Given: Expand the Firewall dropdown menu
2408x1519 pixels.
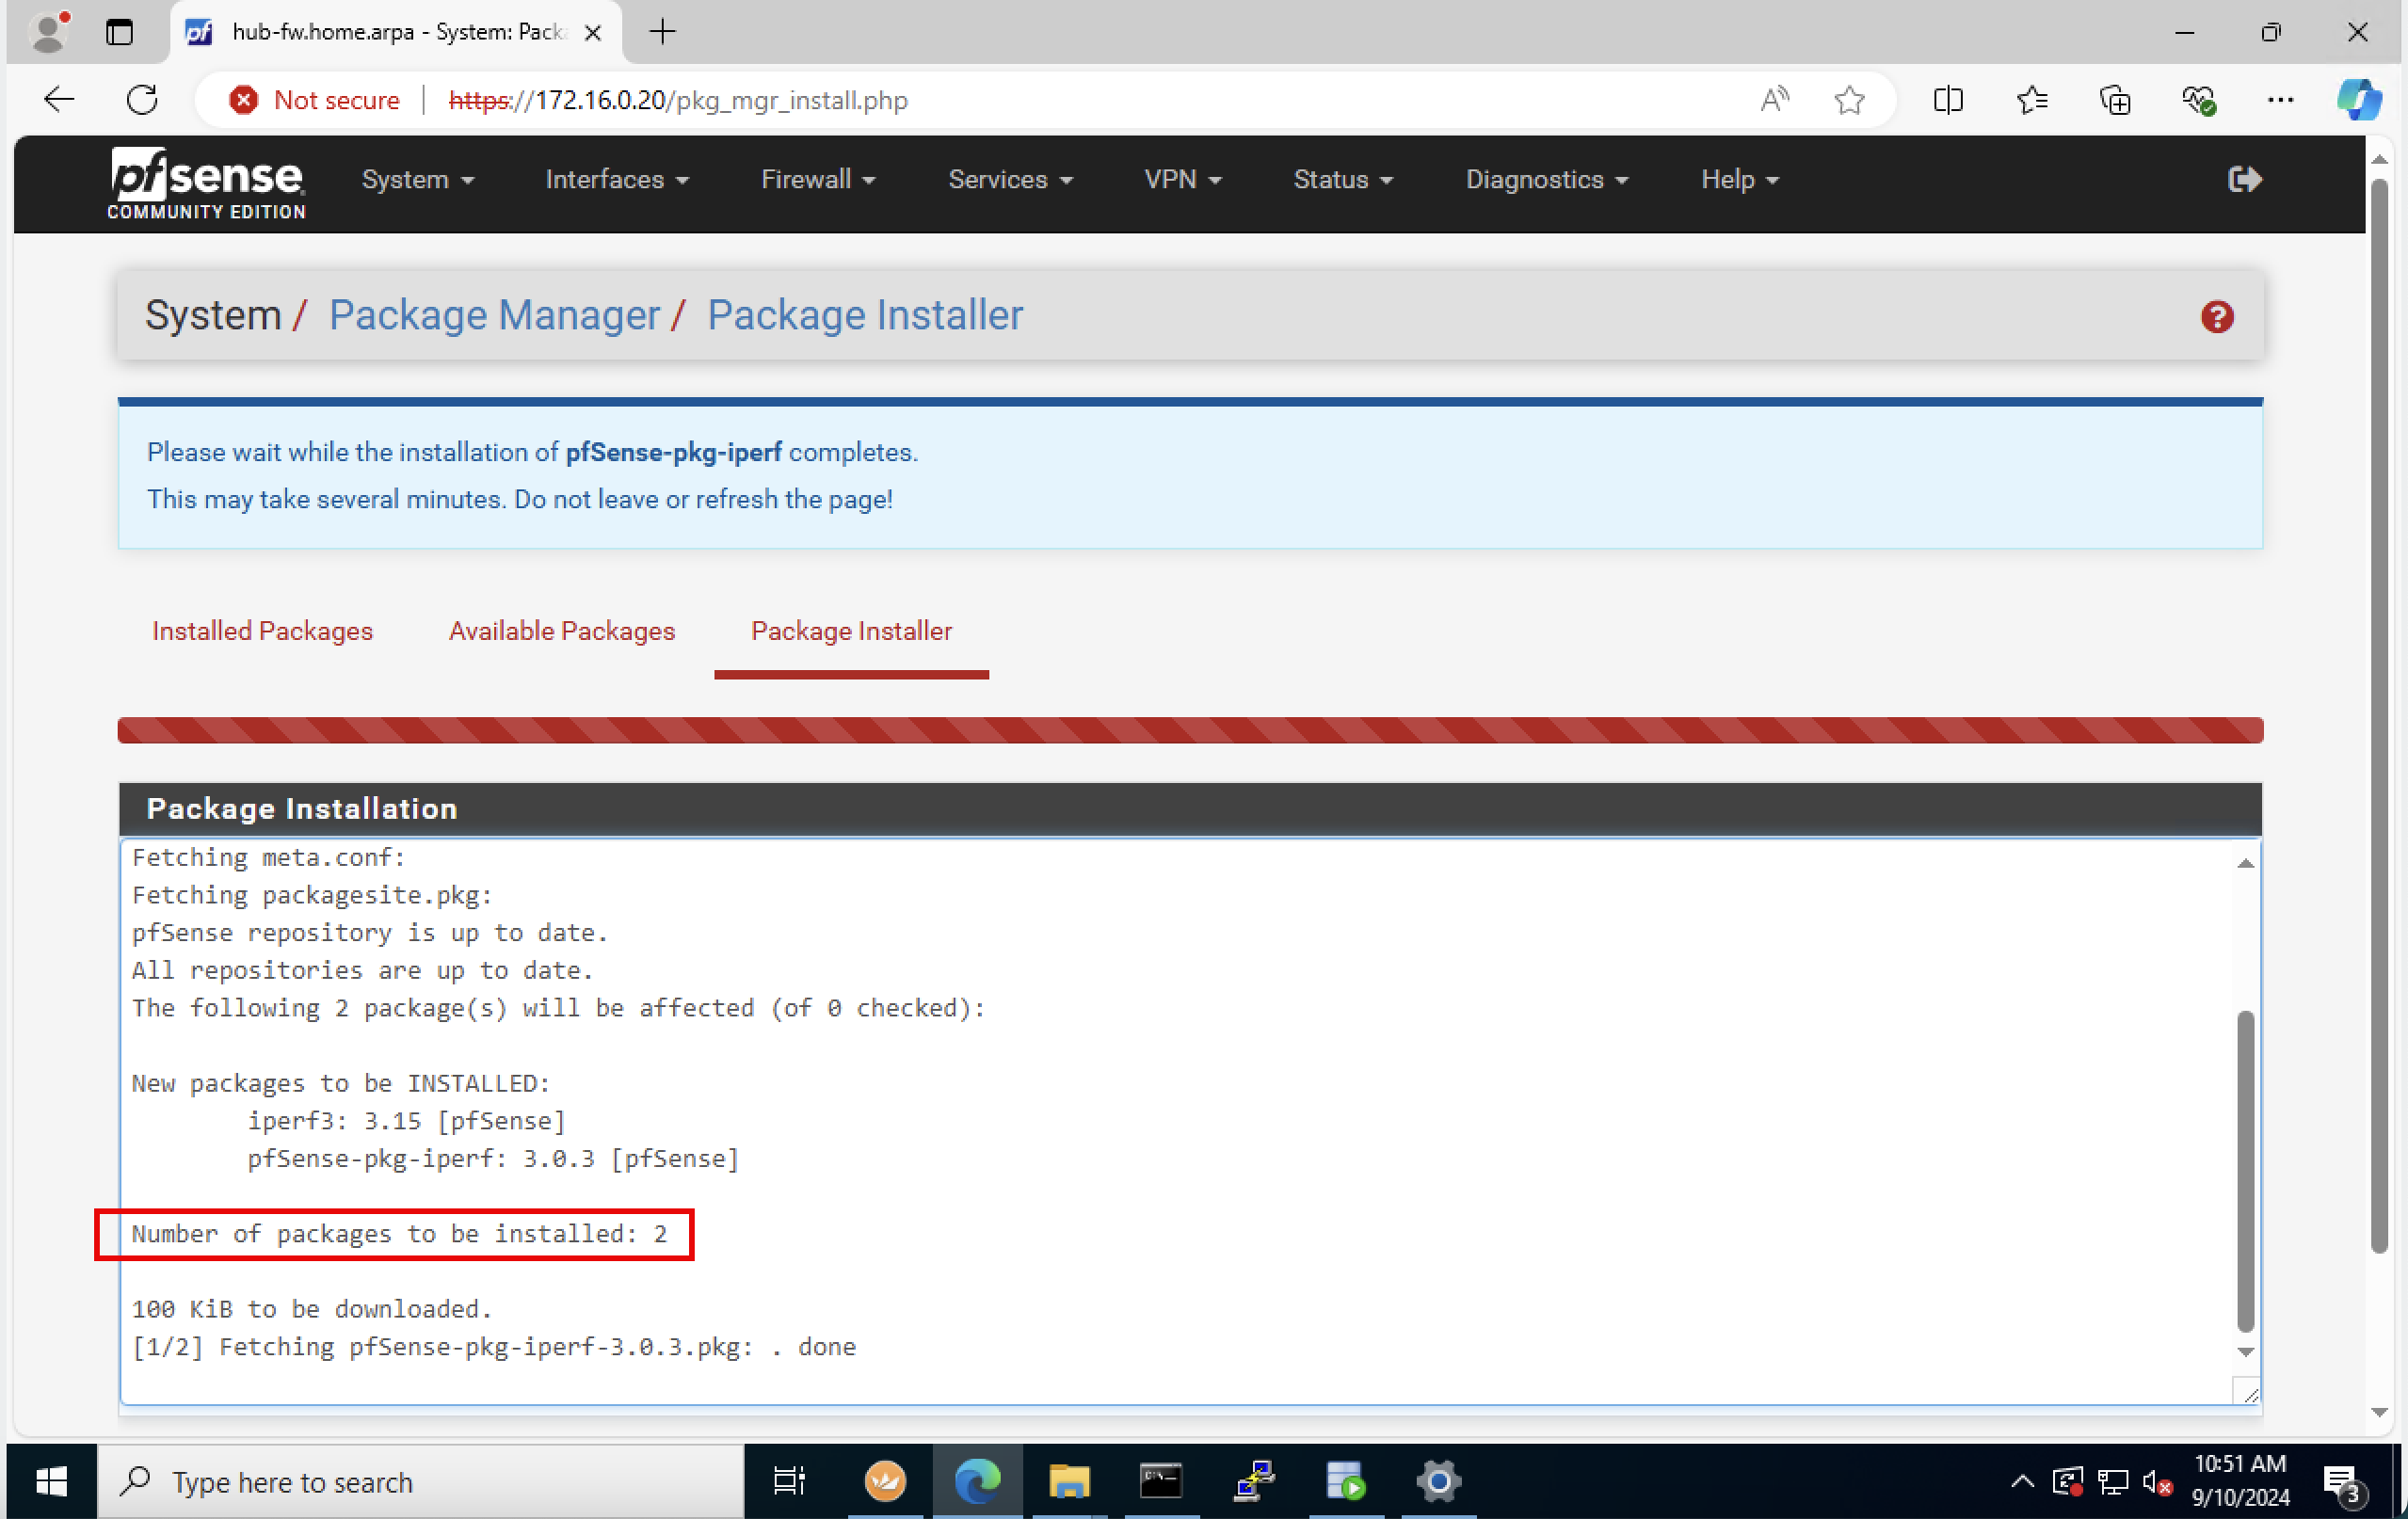Looking at the screenshot, I should point(817,180).
